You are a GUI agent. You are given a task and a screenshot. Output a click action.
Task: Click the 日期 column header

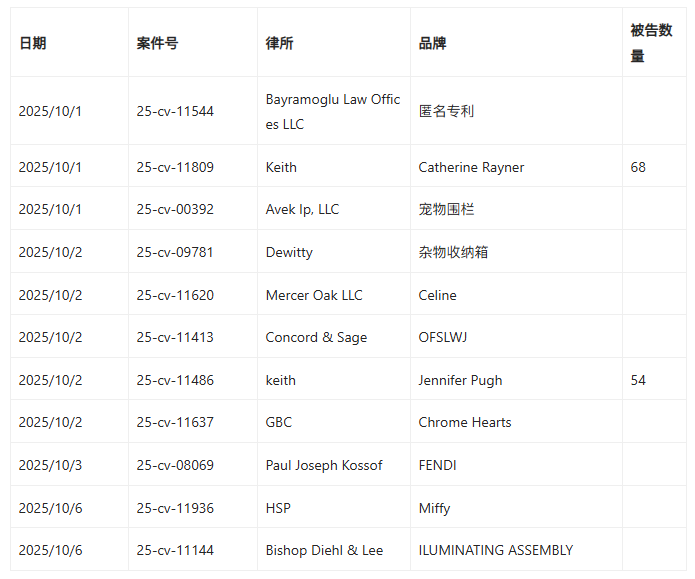click(32, 43)
